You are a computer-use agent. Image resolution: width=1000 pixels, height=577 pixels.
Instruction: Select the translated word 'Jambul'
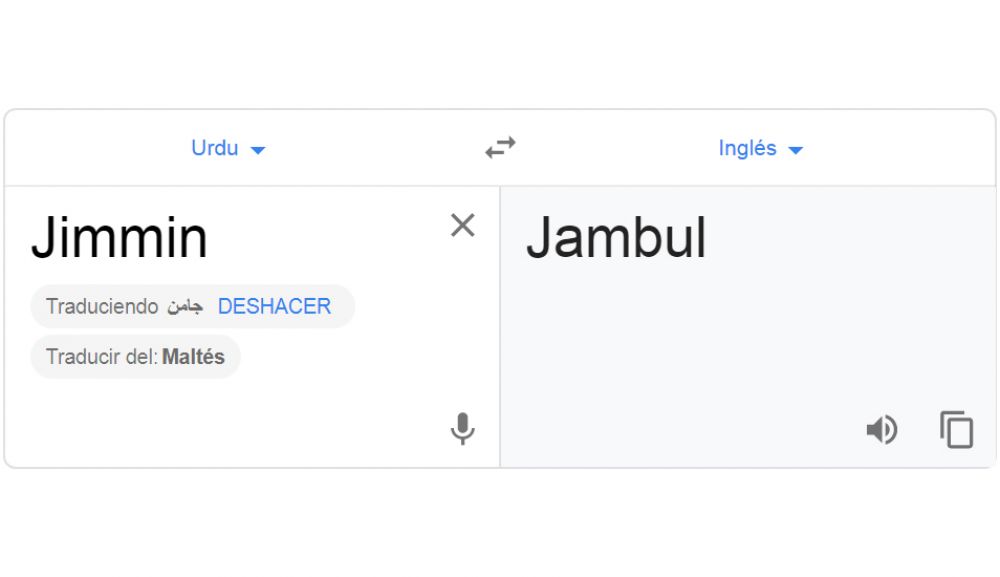coord(616,239)
